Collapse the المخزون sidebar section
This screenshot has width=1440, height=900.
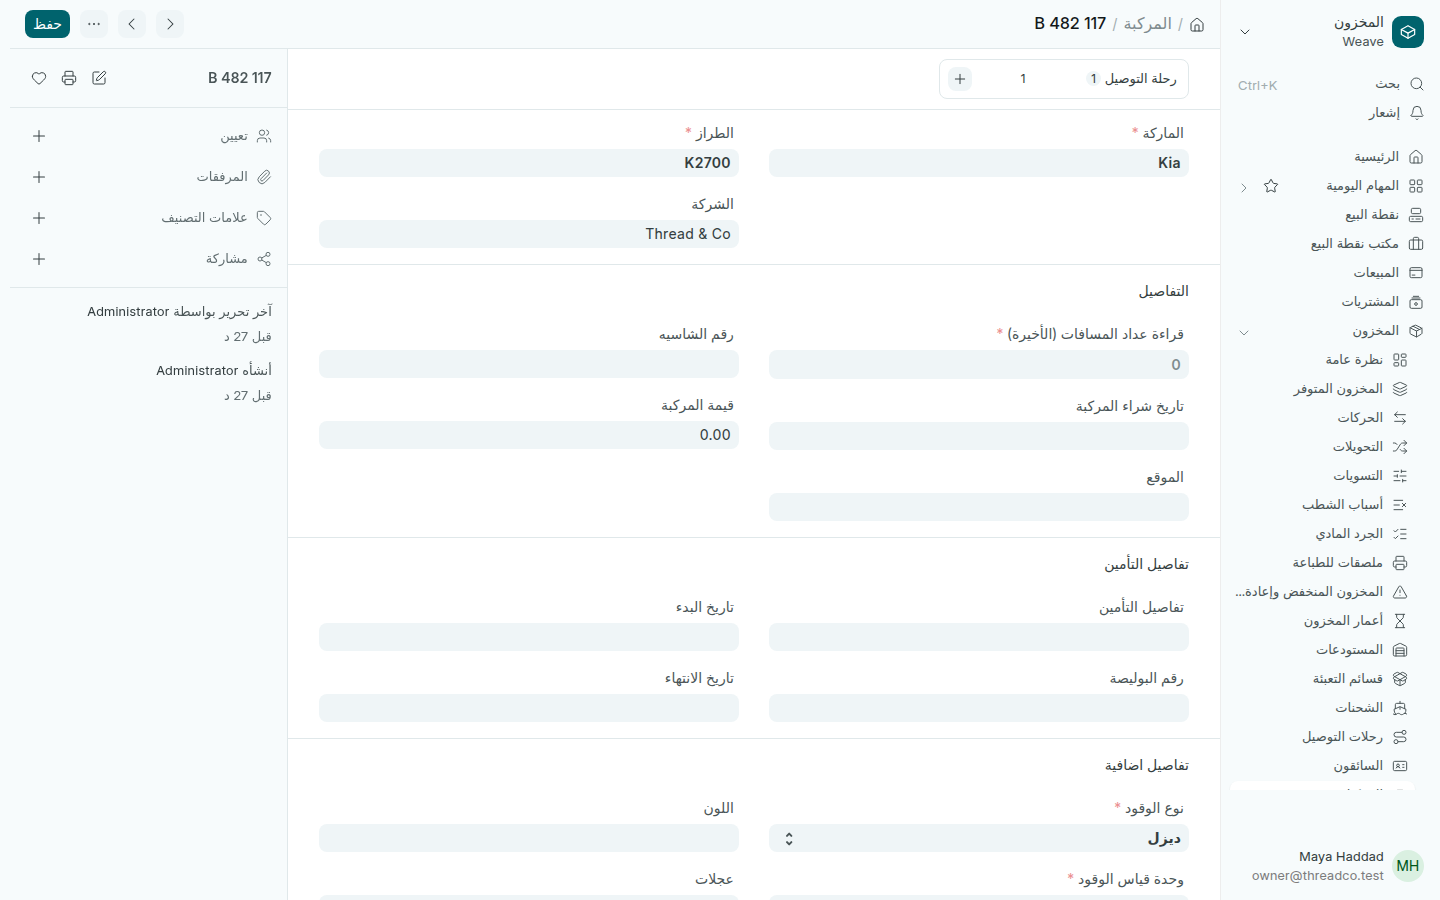tap(1244, 331)
